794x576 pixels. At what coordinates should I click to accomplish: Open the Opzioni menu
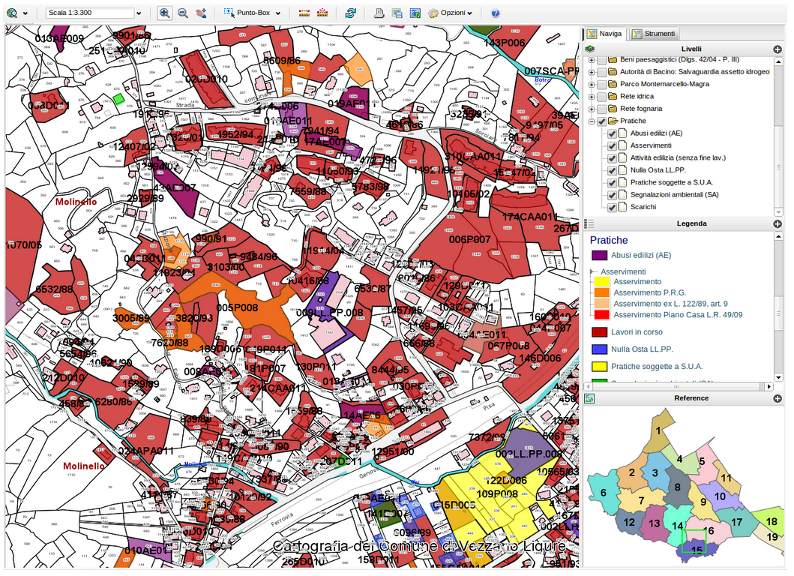click(x=450, y=13)
